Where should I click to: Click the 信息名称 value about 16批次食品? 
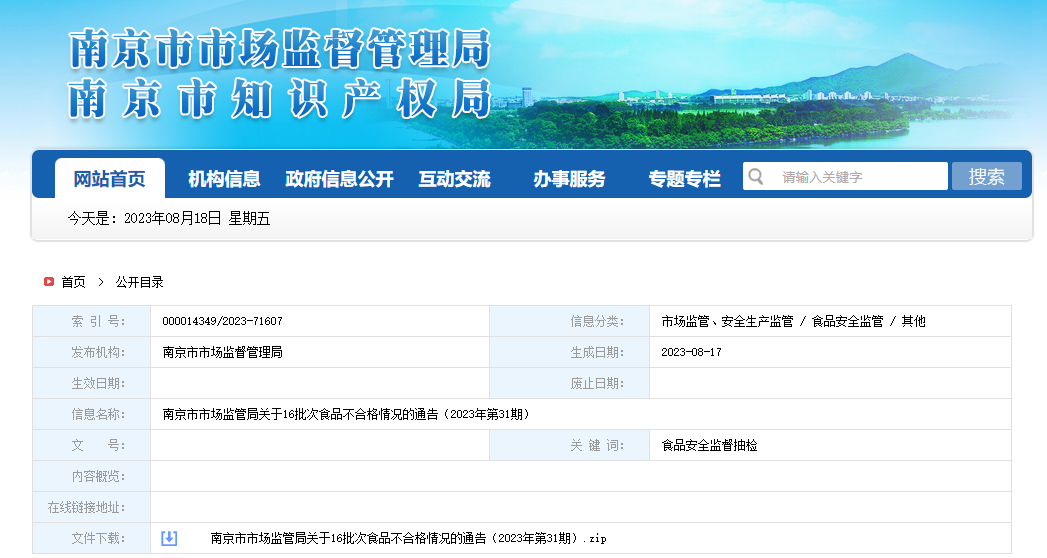[x=346, y=414]
